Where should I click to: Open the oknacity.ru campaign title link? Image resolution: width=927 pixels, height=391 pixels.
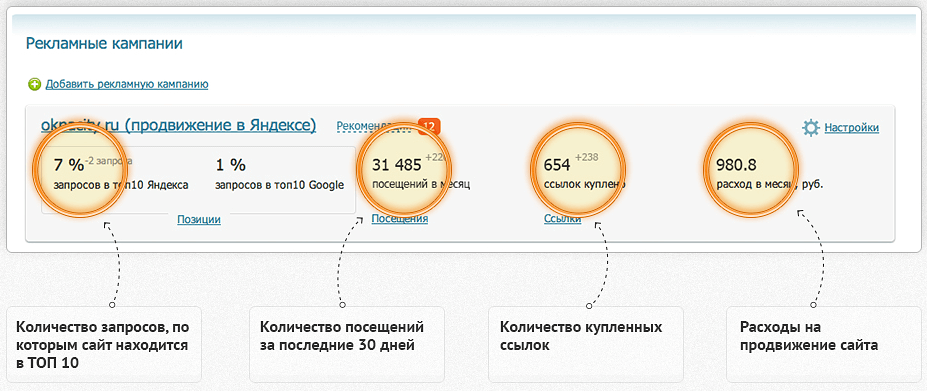click(179, 125)
